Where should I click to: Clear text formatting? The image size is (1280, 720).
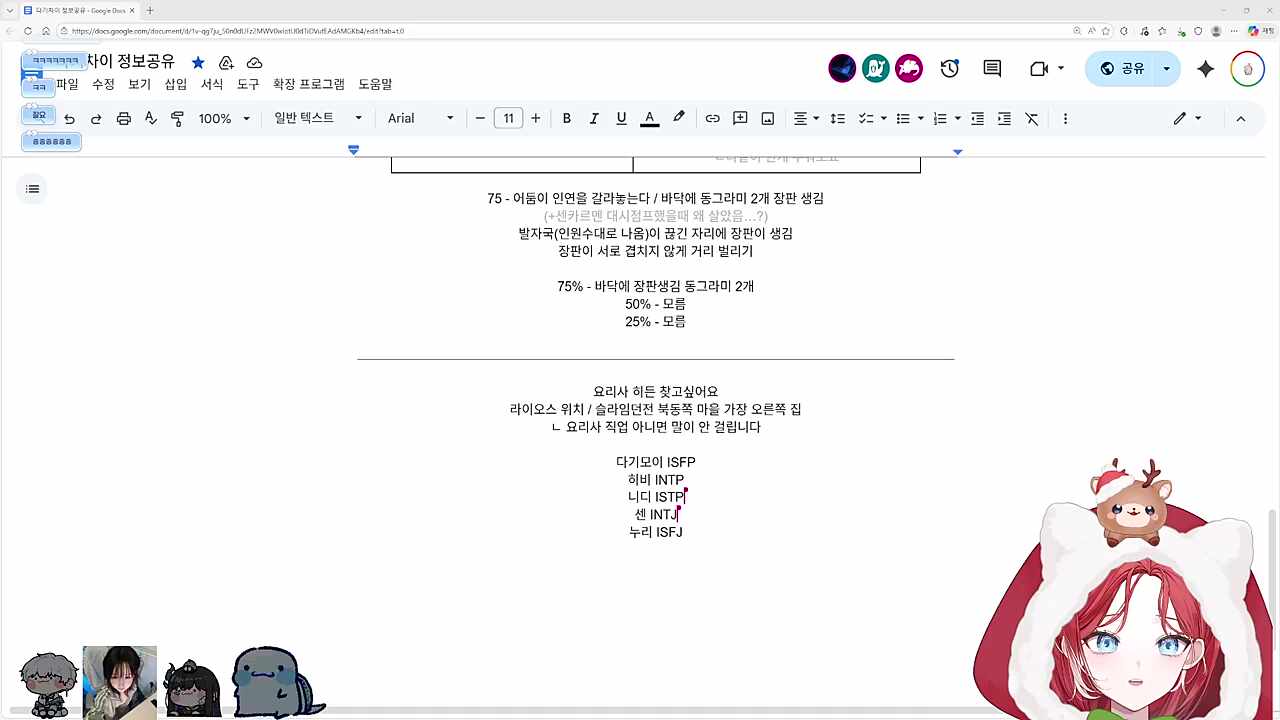1031,118
